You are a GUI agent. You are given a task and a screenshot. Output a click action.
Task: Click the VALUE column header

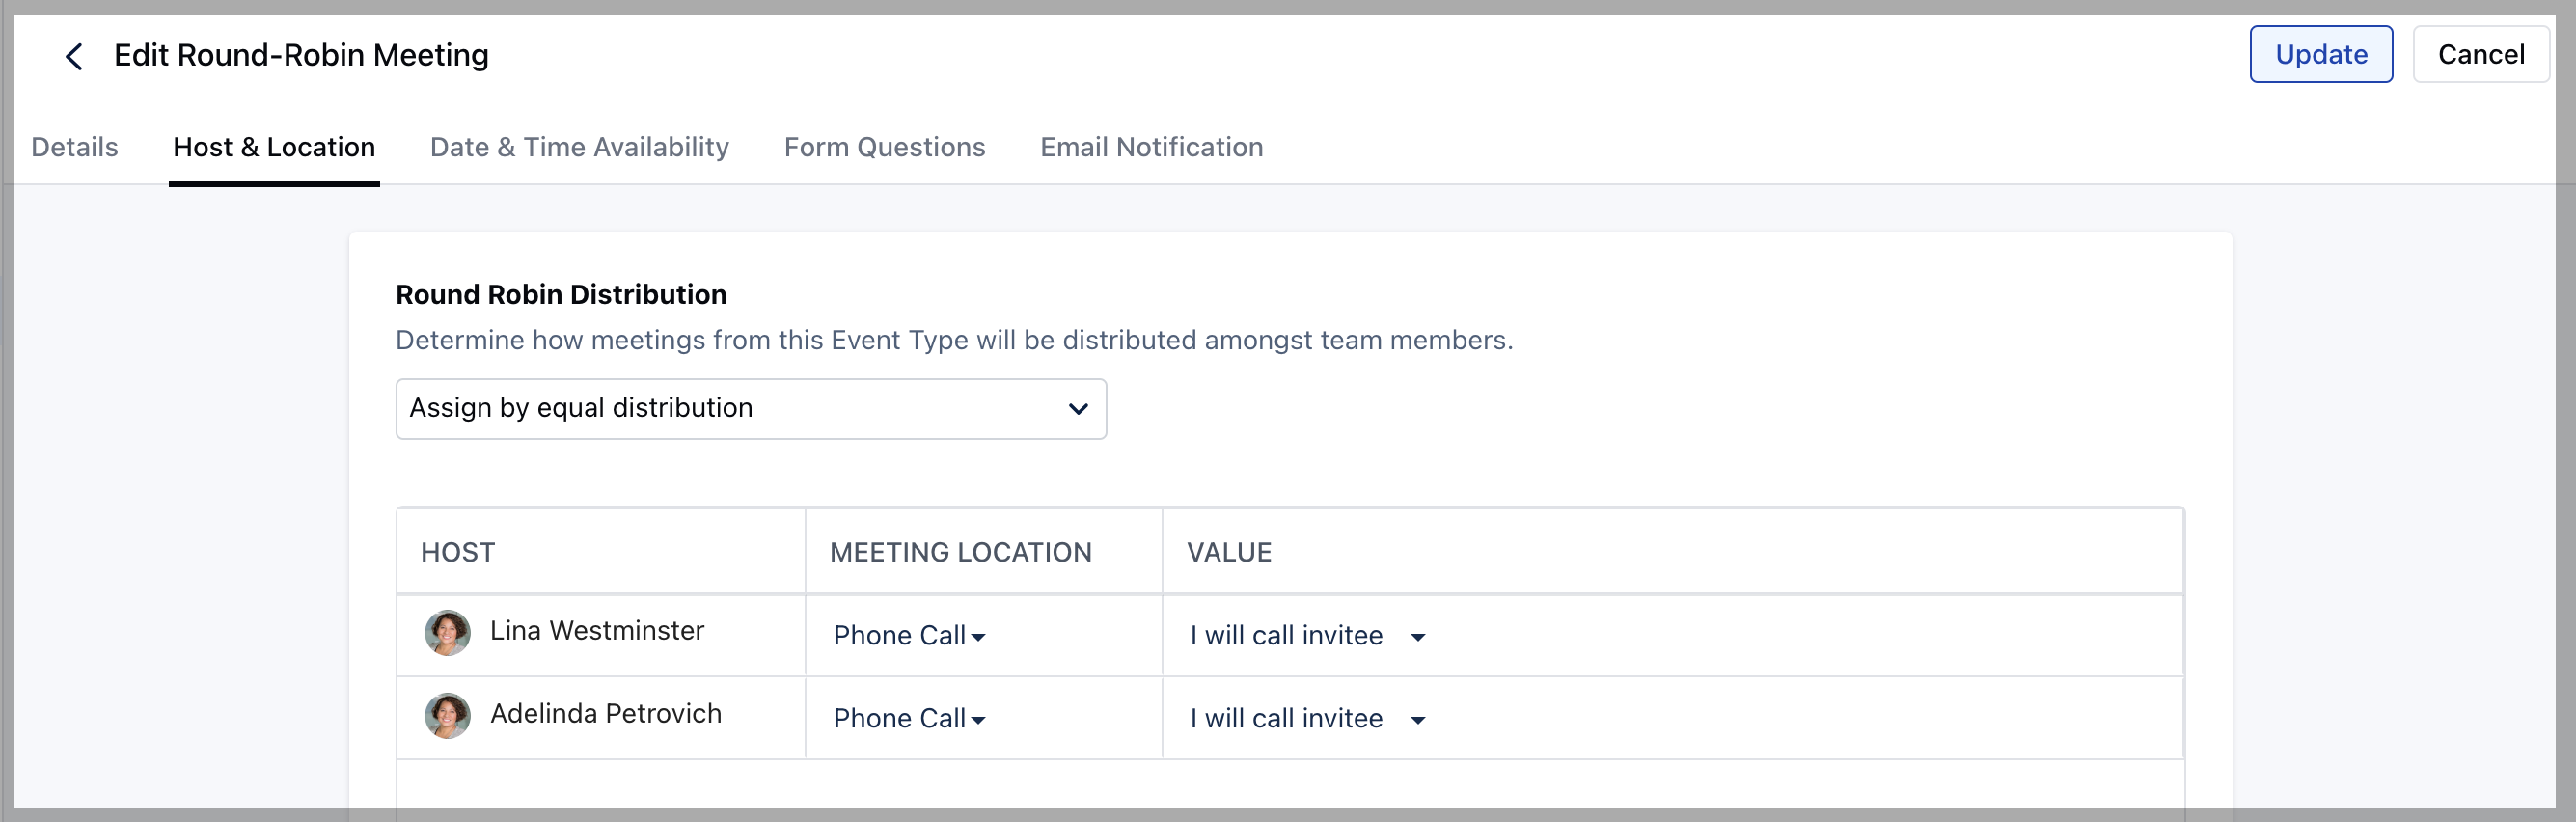(1229, 552)
